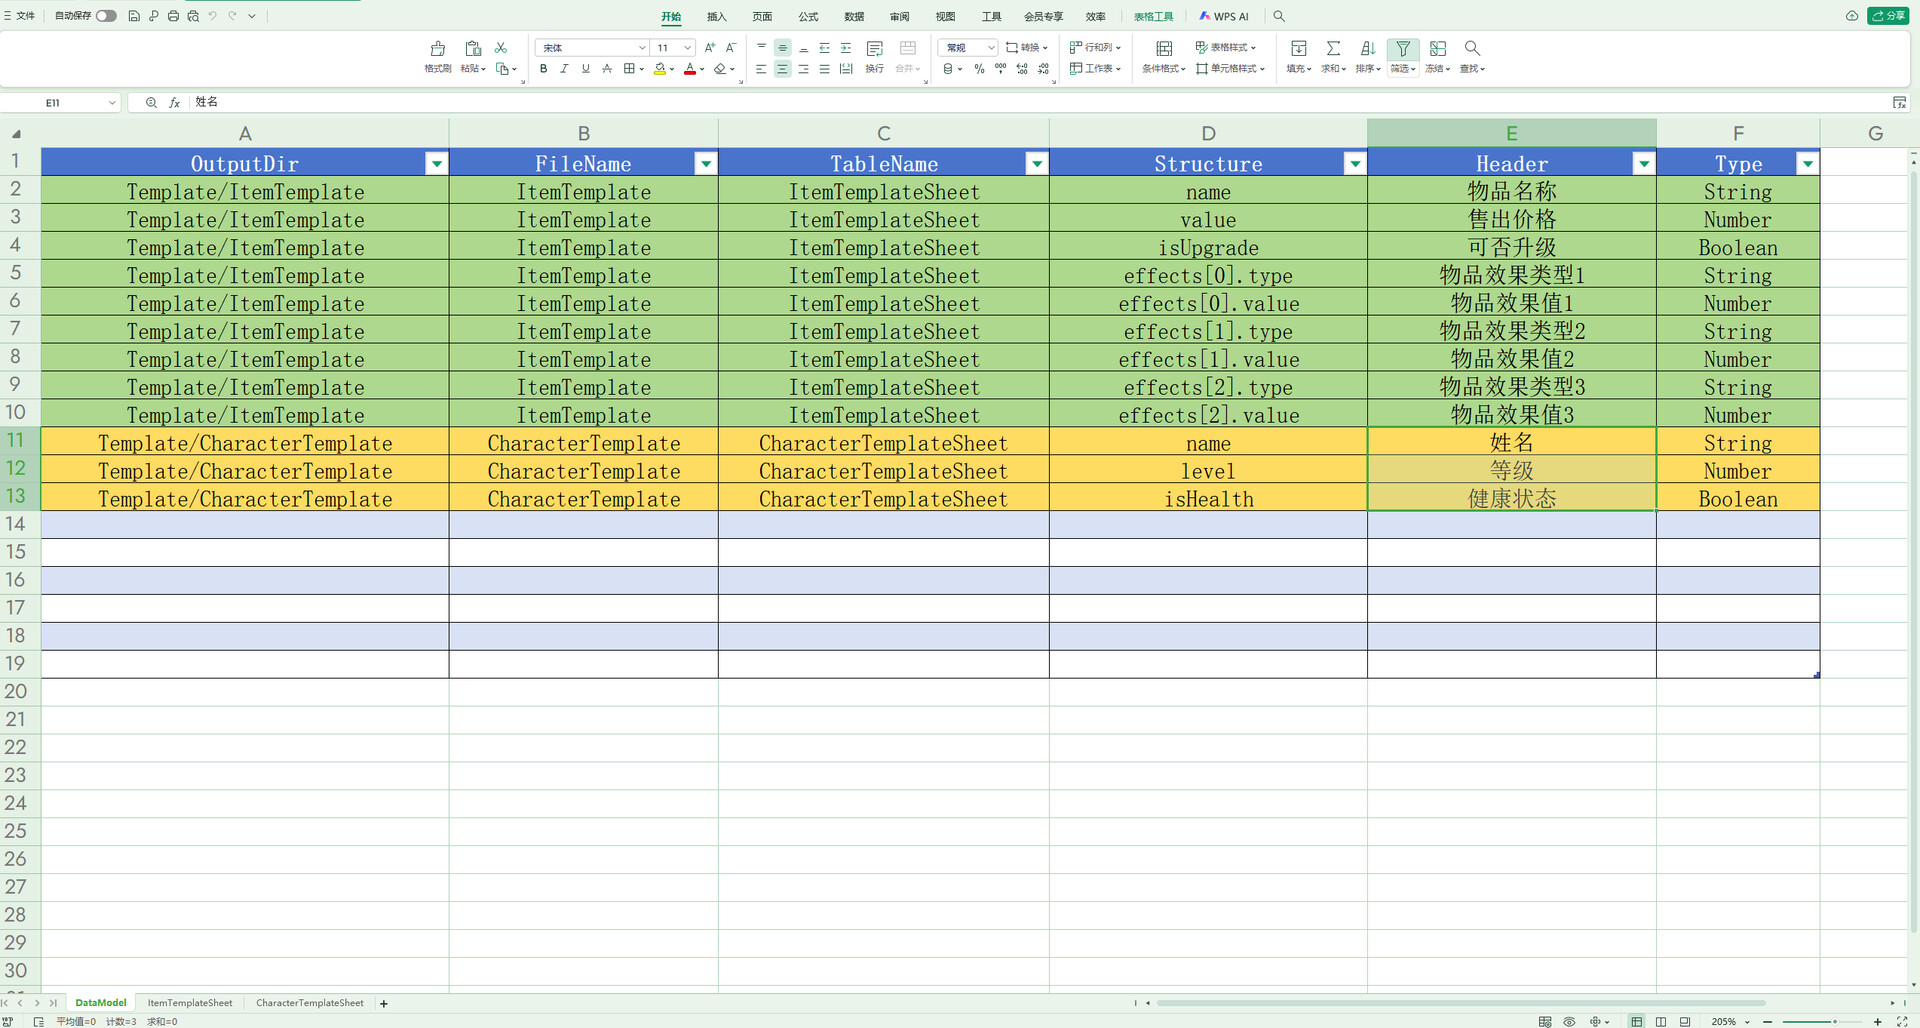This screenshot has width=1920, height=1028.
Task: Click the freeze panes icon 冻结
Action: (1438, 57)
